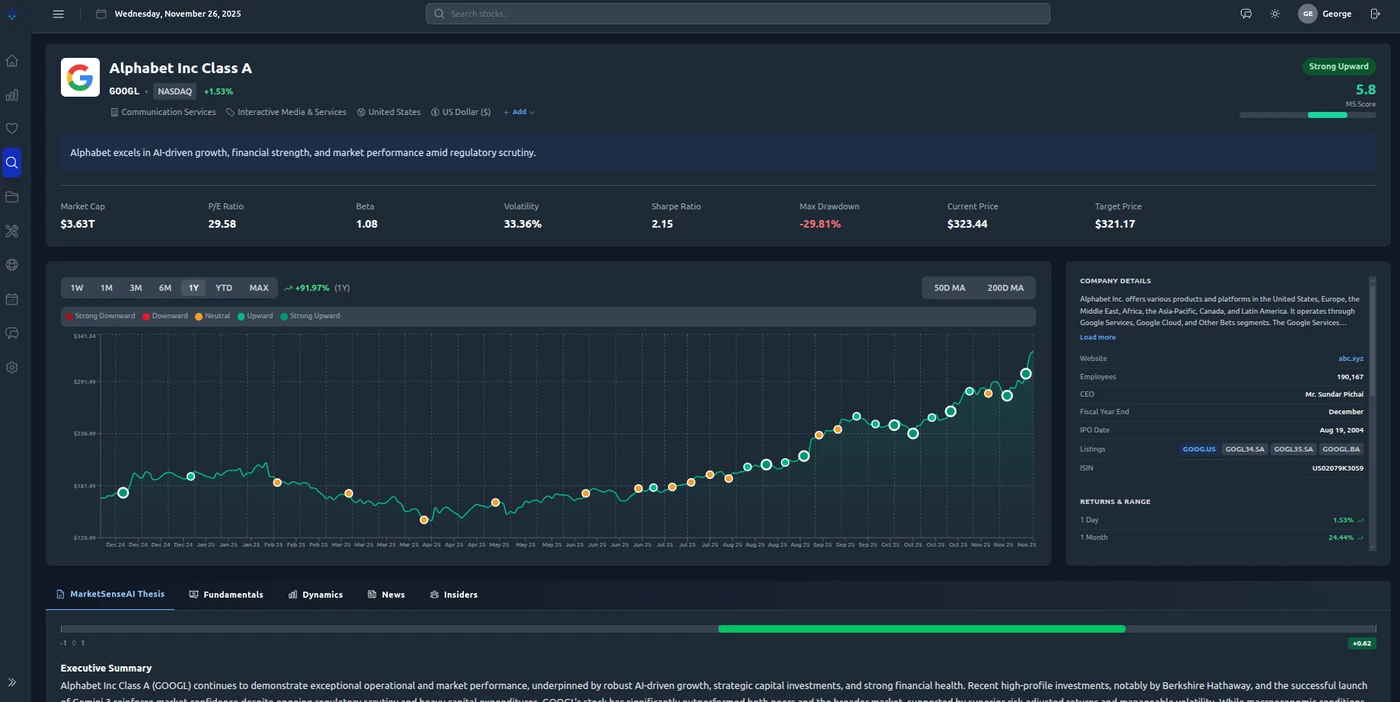
Task: Click the NASDAQ exchange badge
Action: [x=175, y=91]
